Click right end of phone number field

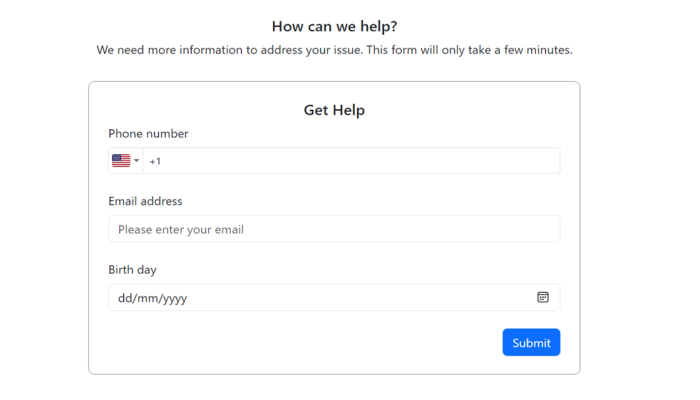pos(547,161)
